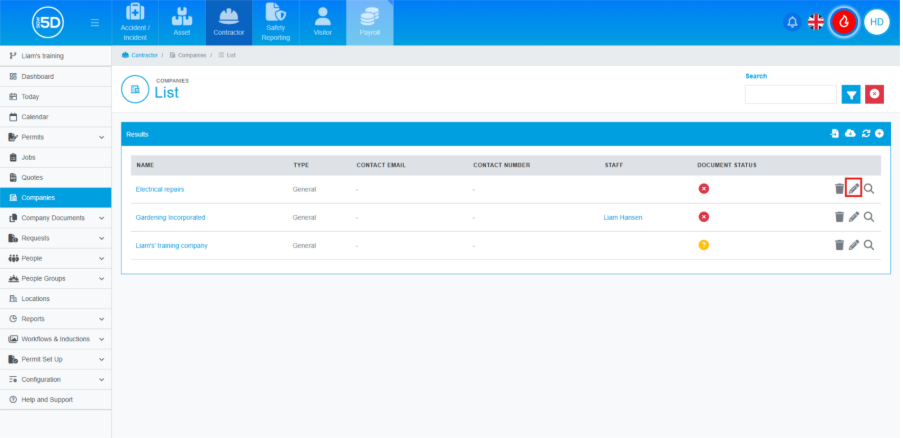Open the Accident / Incident module tab

point(135,22)
